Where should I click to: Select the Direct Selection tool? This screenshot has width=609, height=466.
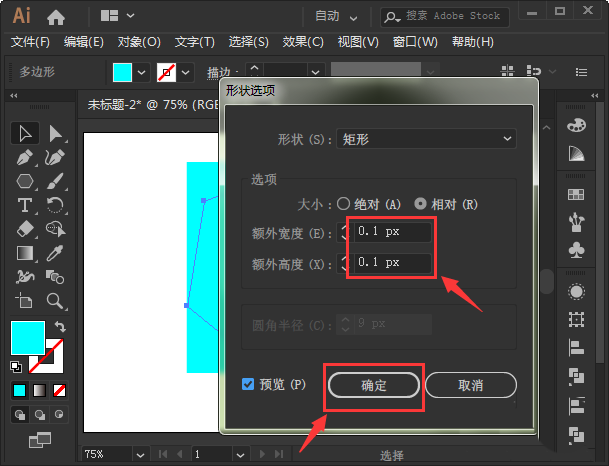coord(56,134)
